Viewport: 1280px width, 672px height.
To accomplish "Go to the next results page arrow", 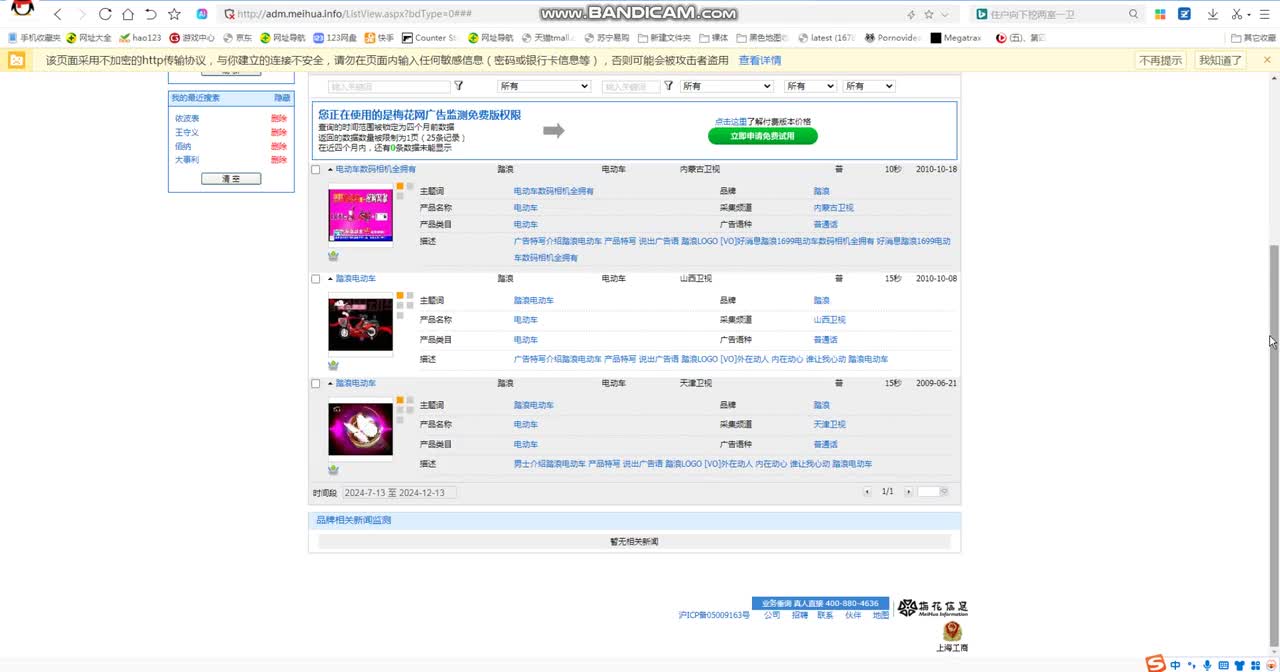I will coord(908,492).
